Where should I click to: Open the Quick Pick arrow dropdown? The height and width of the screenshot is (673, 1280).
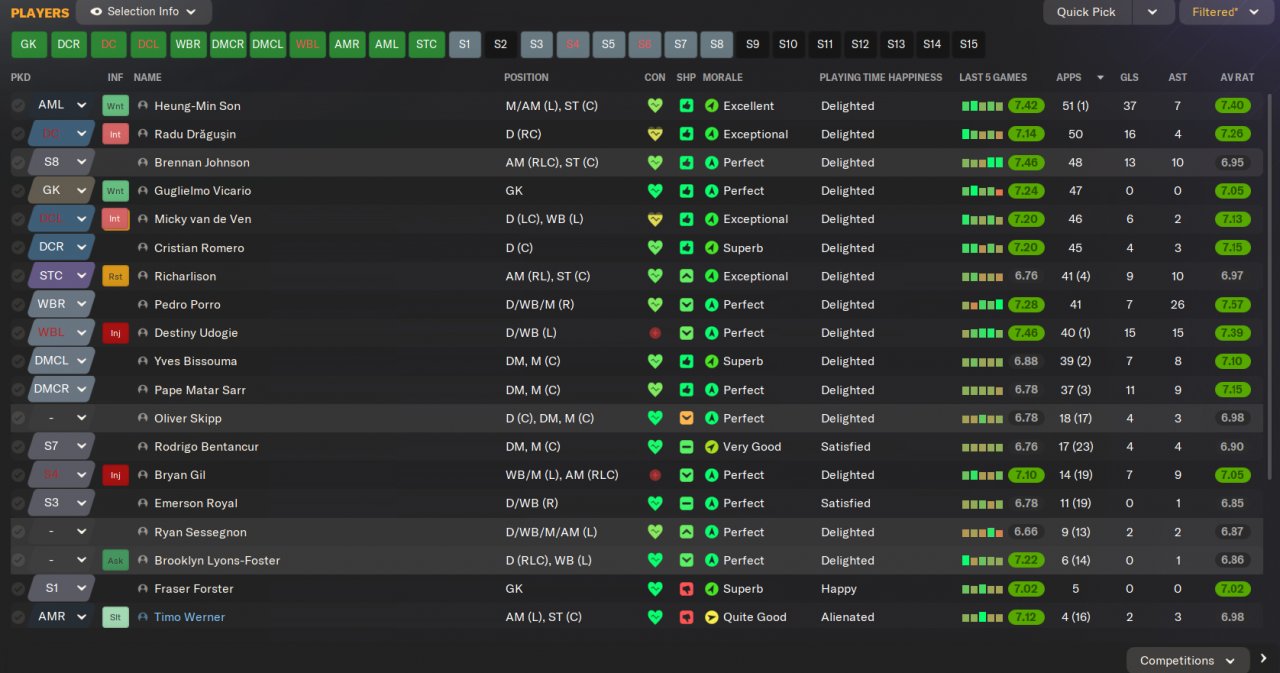[x=1153, y=12]
